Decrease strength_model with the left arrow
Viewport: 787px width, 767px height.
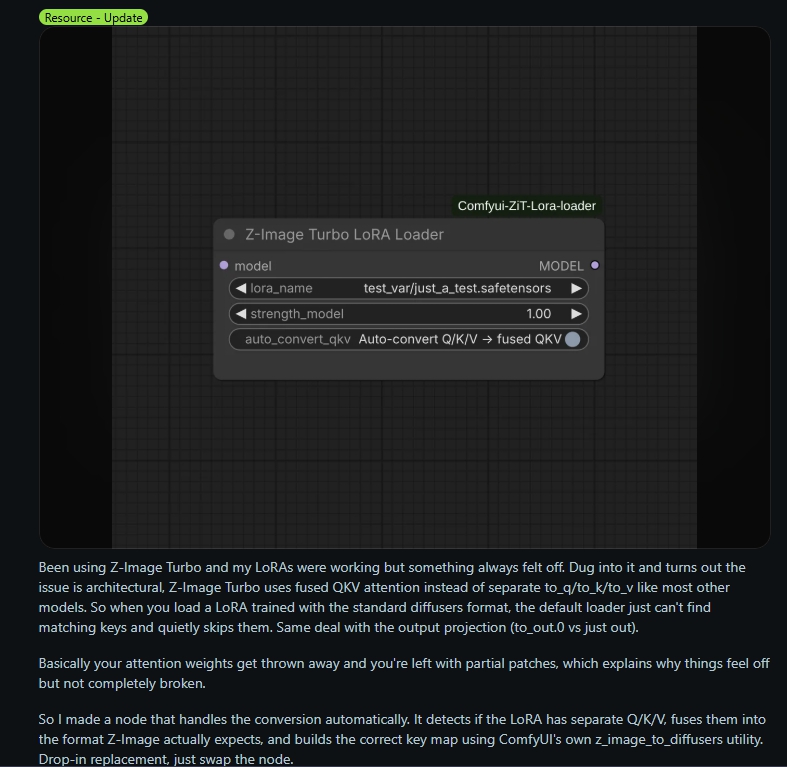pyautogui.click(x=241, y=314)
